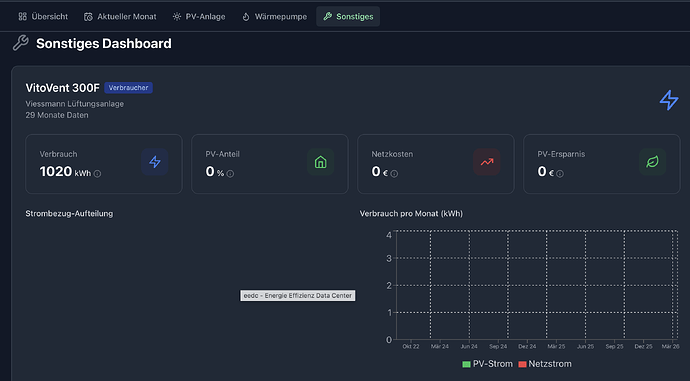Go to the Wärmepumpe tab

click(275, 17)
